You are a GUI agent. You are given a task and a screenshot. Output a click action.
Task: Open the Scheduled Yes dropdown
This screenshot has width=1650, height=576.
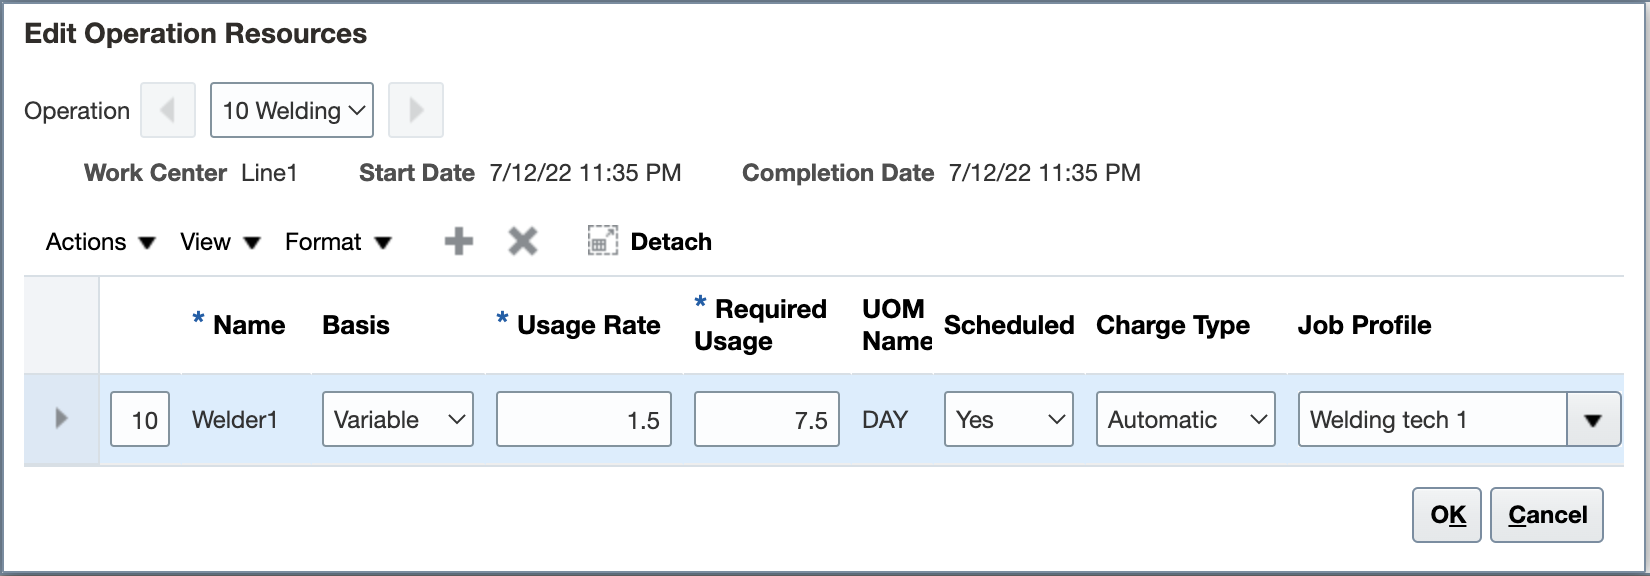tap(1008, 419)
